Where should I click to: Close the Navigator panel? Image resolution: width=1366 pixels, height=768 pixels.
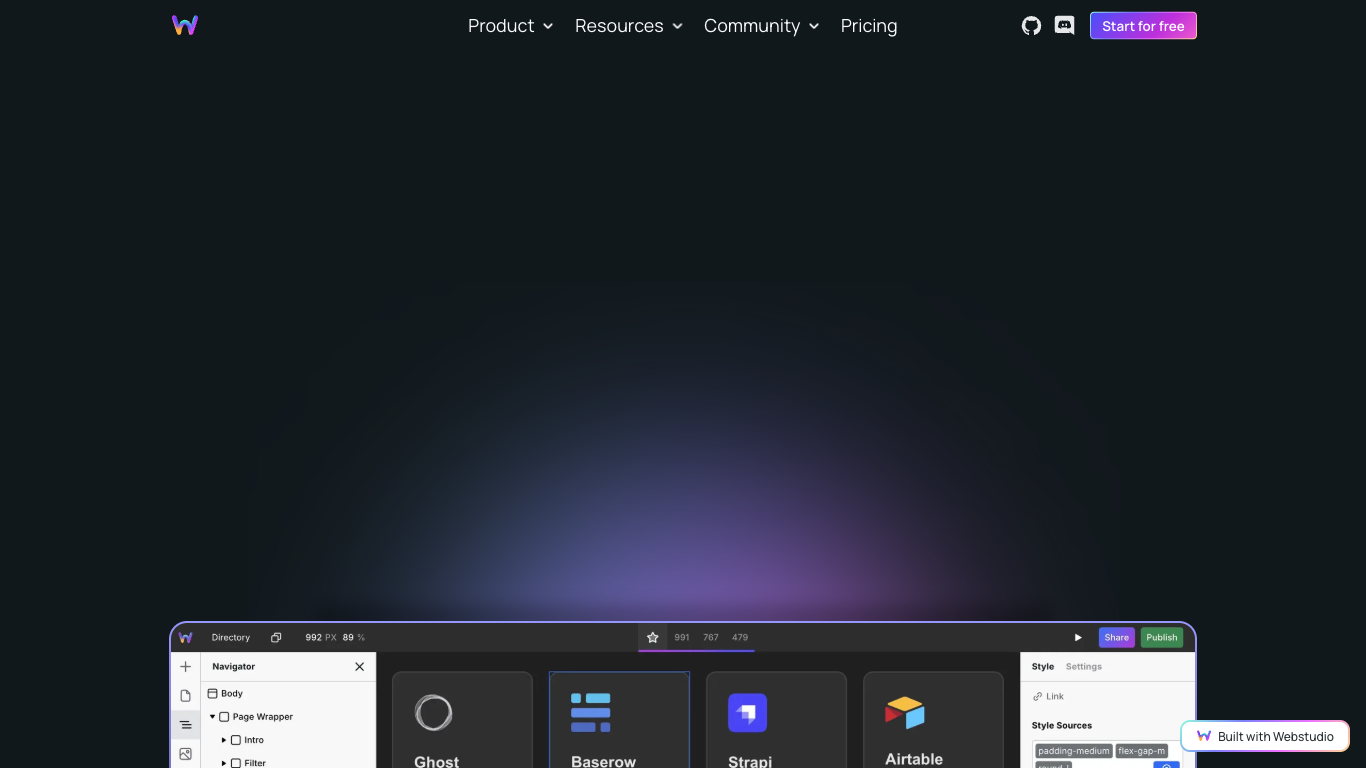click(x=360, y=667)
